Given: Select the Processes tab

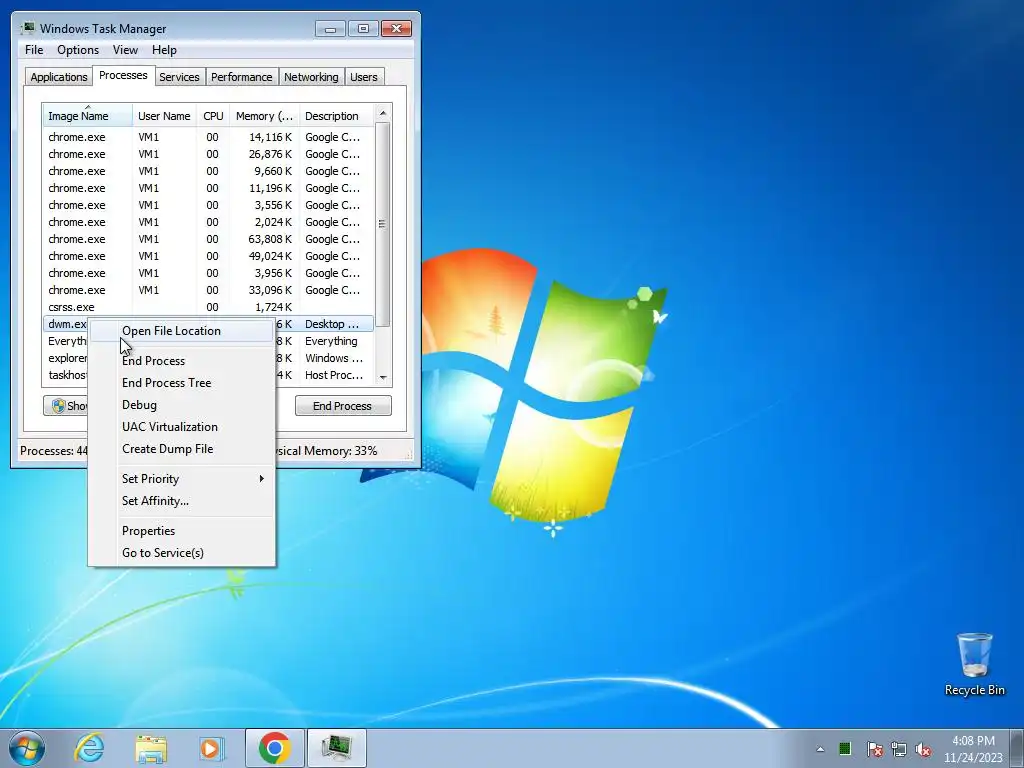Looking at the screenshot, I should pos(123,75).
